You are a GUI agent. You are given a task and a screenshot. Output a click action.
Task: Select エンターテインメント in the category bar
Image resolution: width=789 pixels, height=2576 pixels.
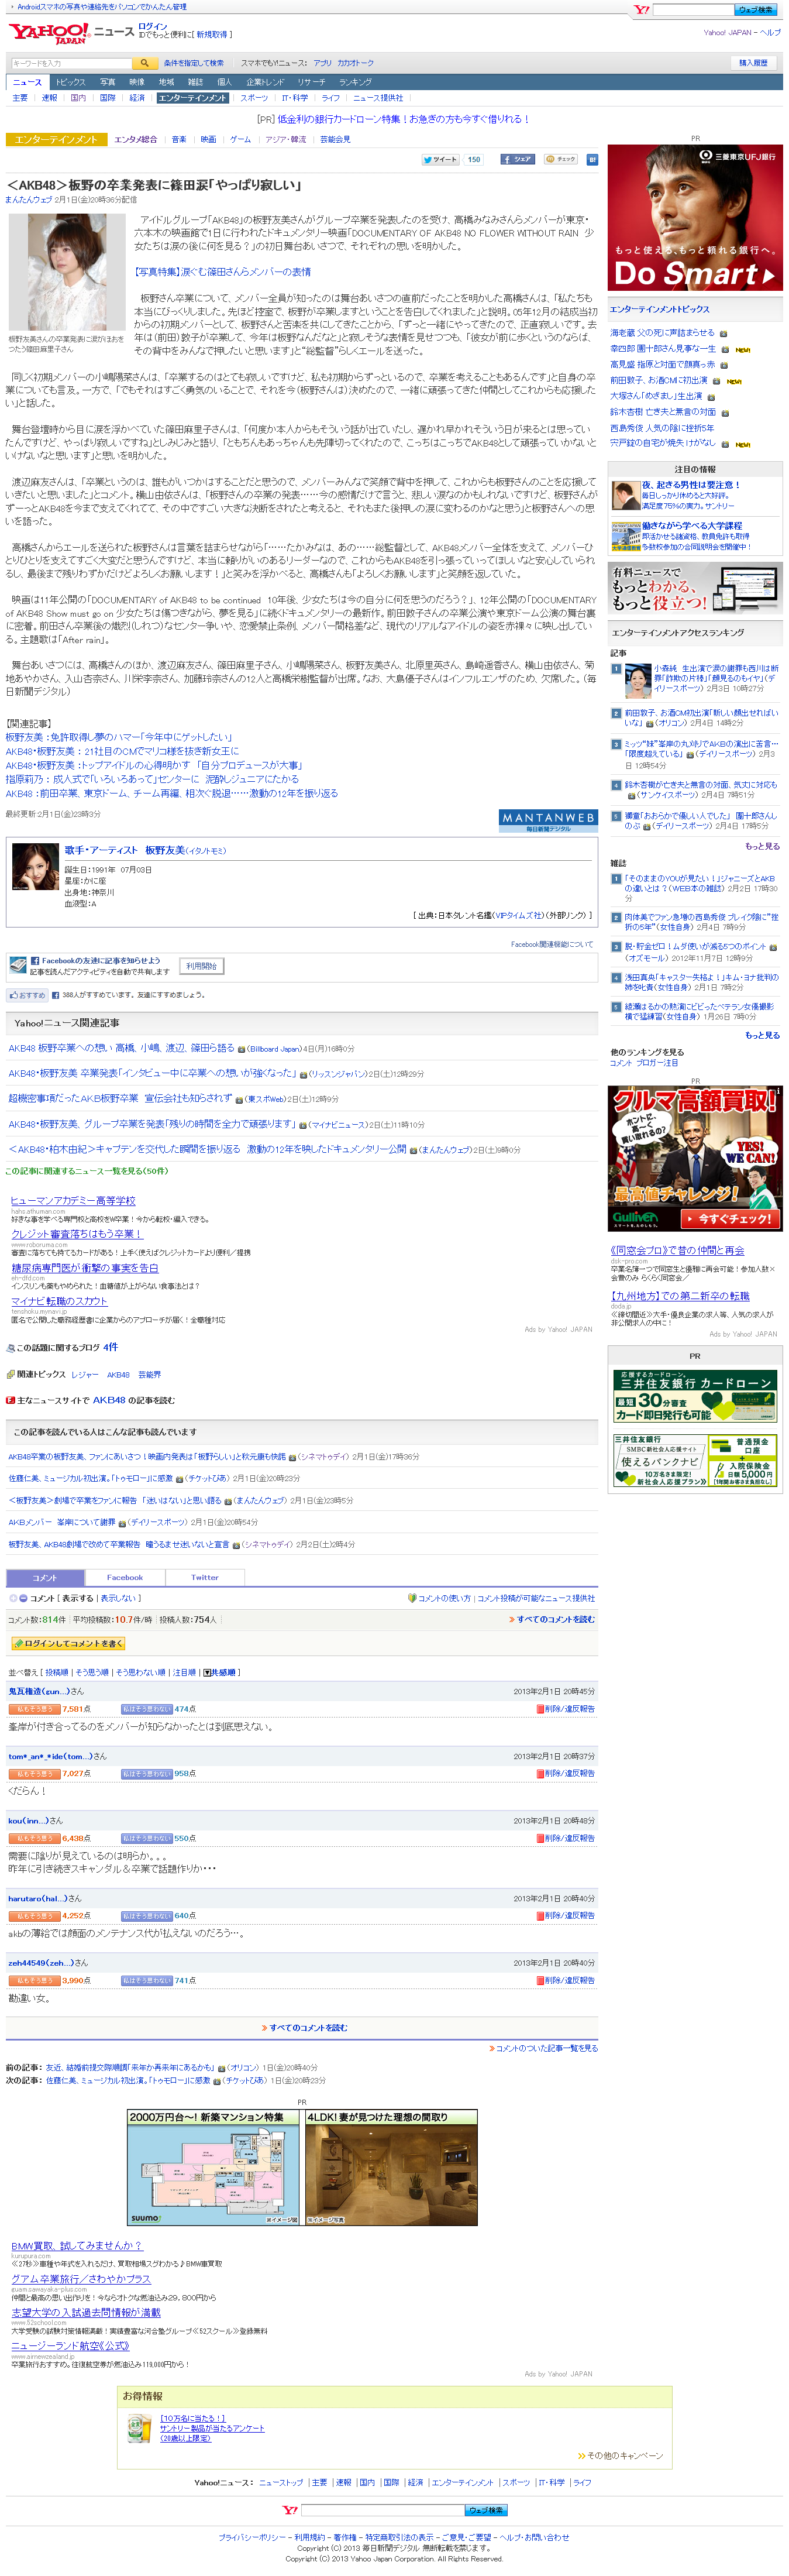pos(193,98)
